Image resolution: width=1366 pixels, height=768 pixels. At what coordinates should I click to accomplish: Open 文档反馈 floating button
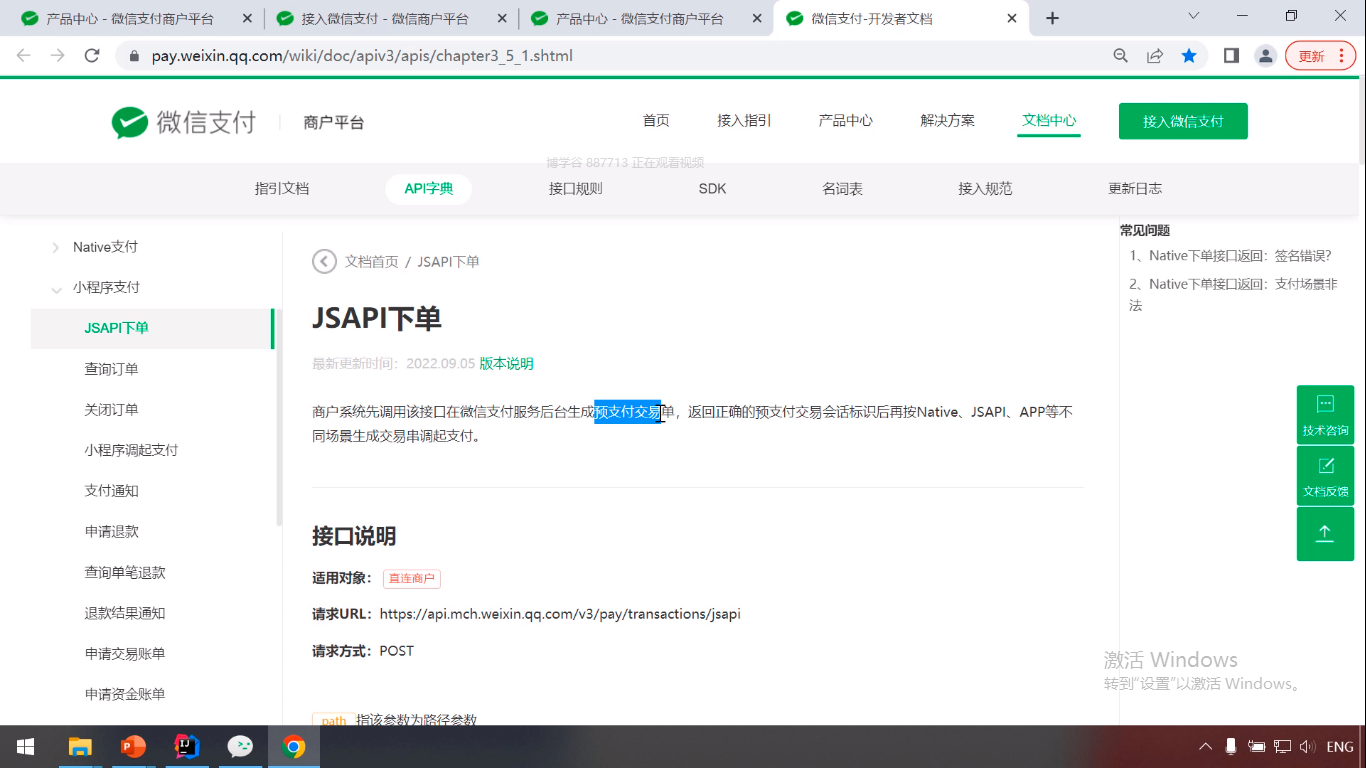click(1325, 476)
